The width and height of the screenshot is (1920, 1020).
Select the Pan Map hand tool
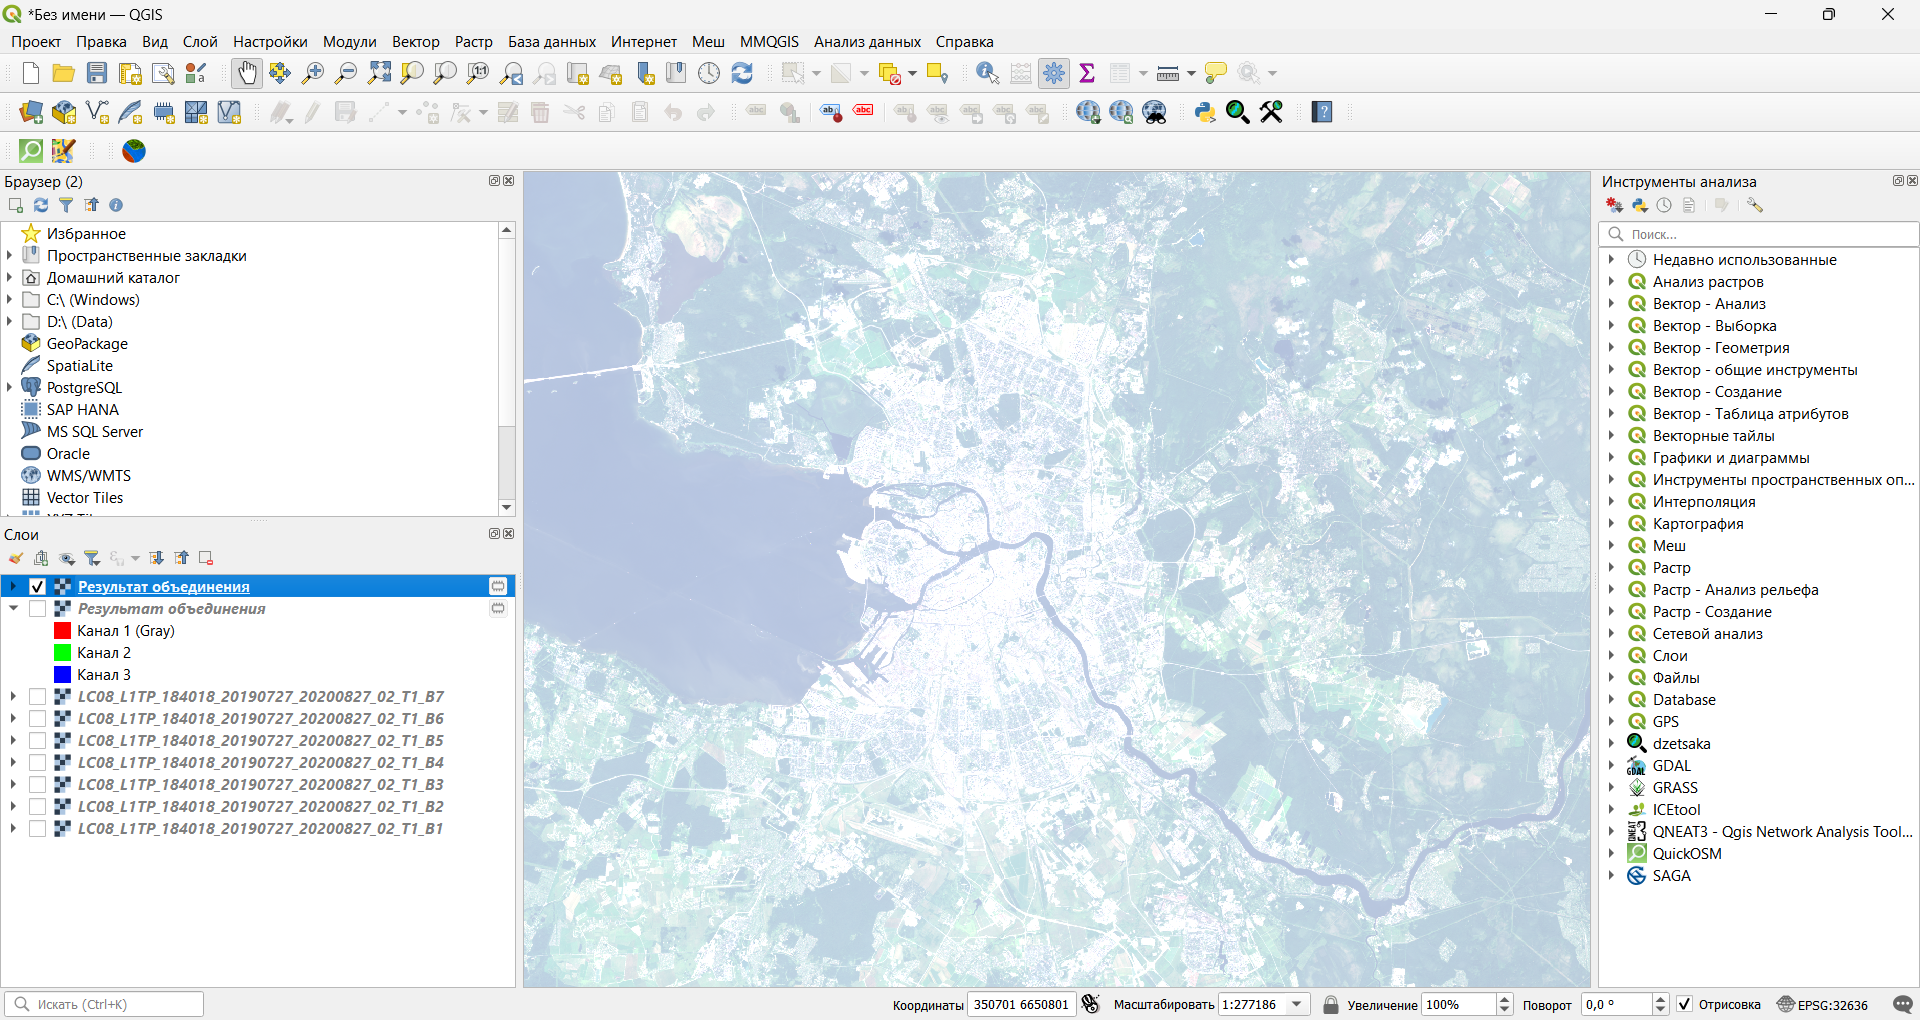(x=246, y=73)
